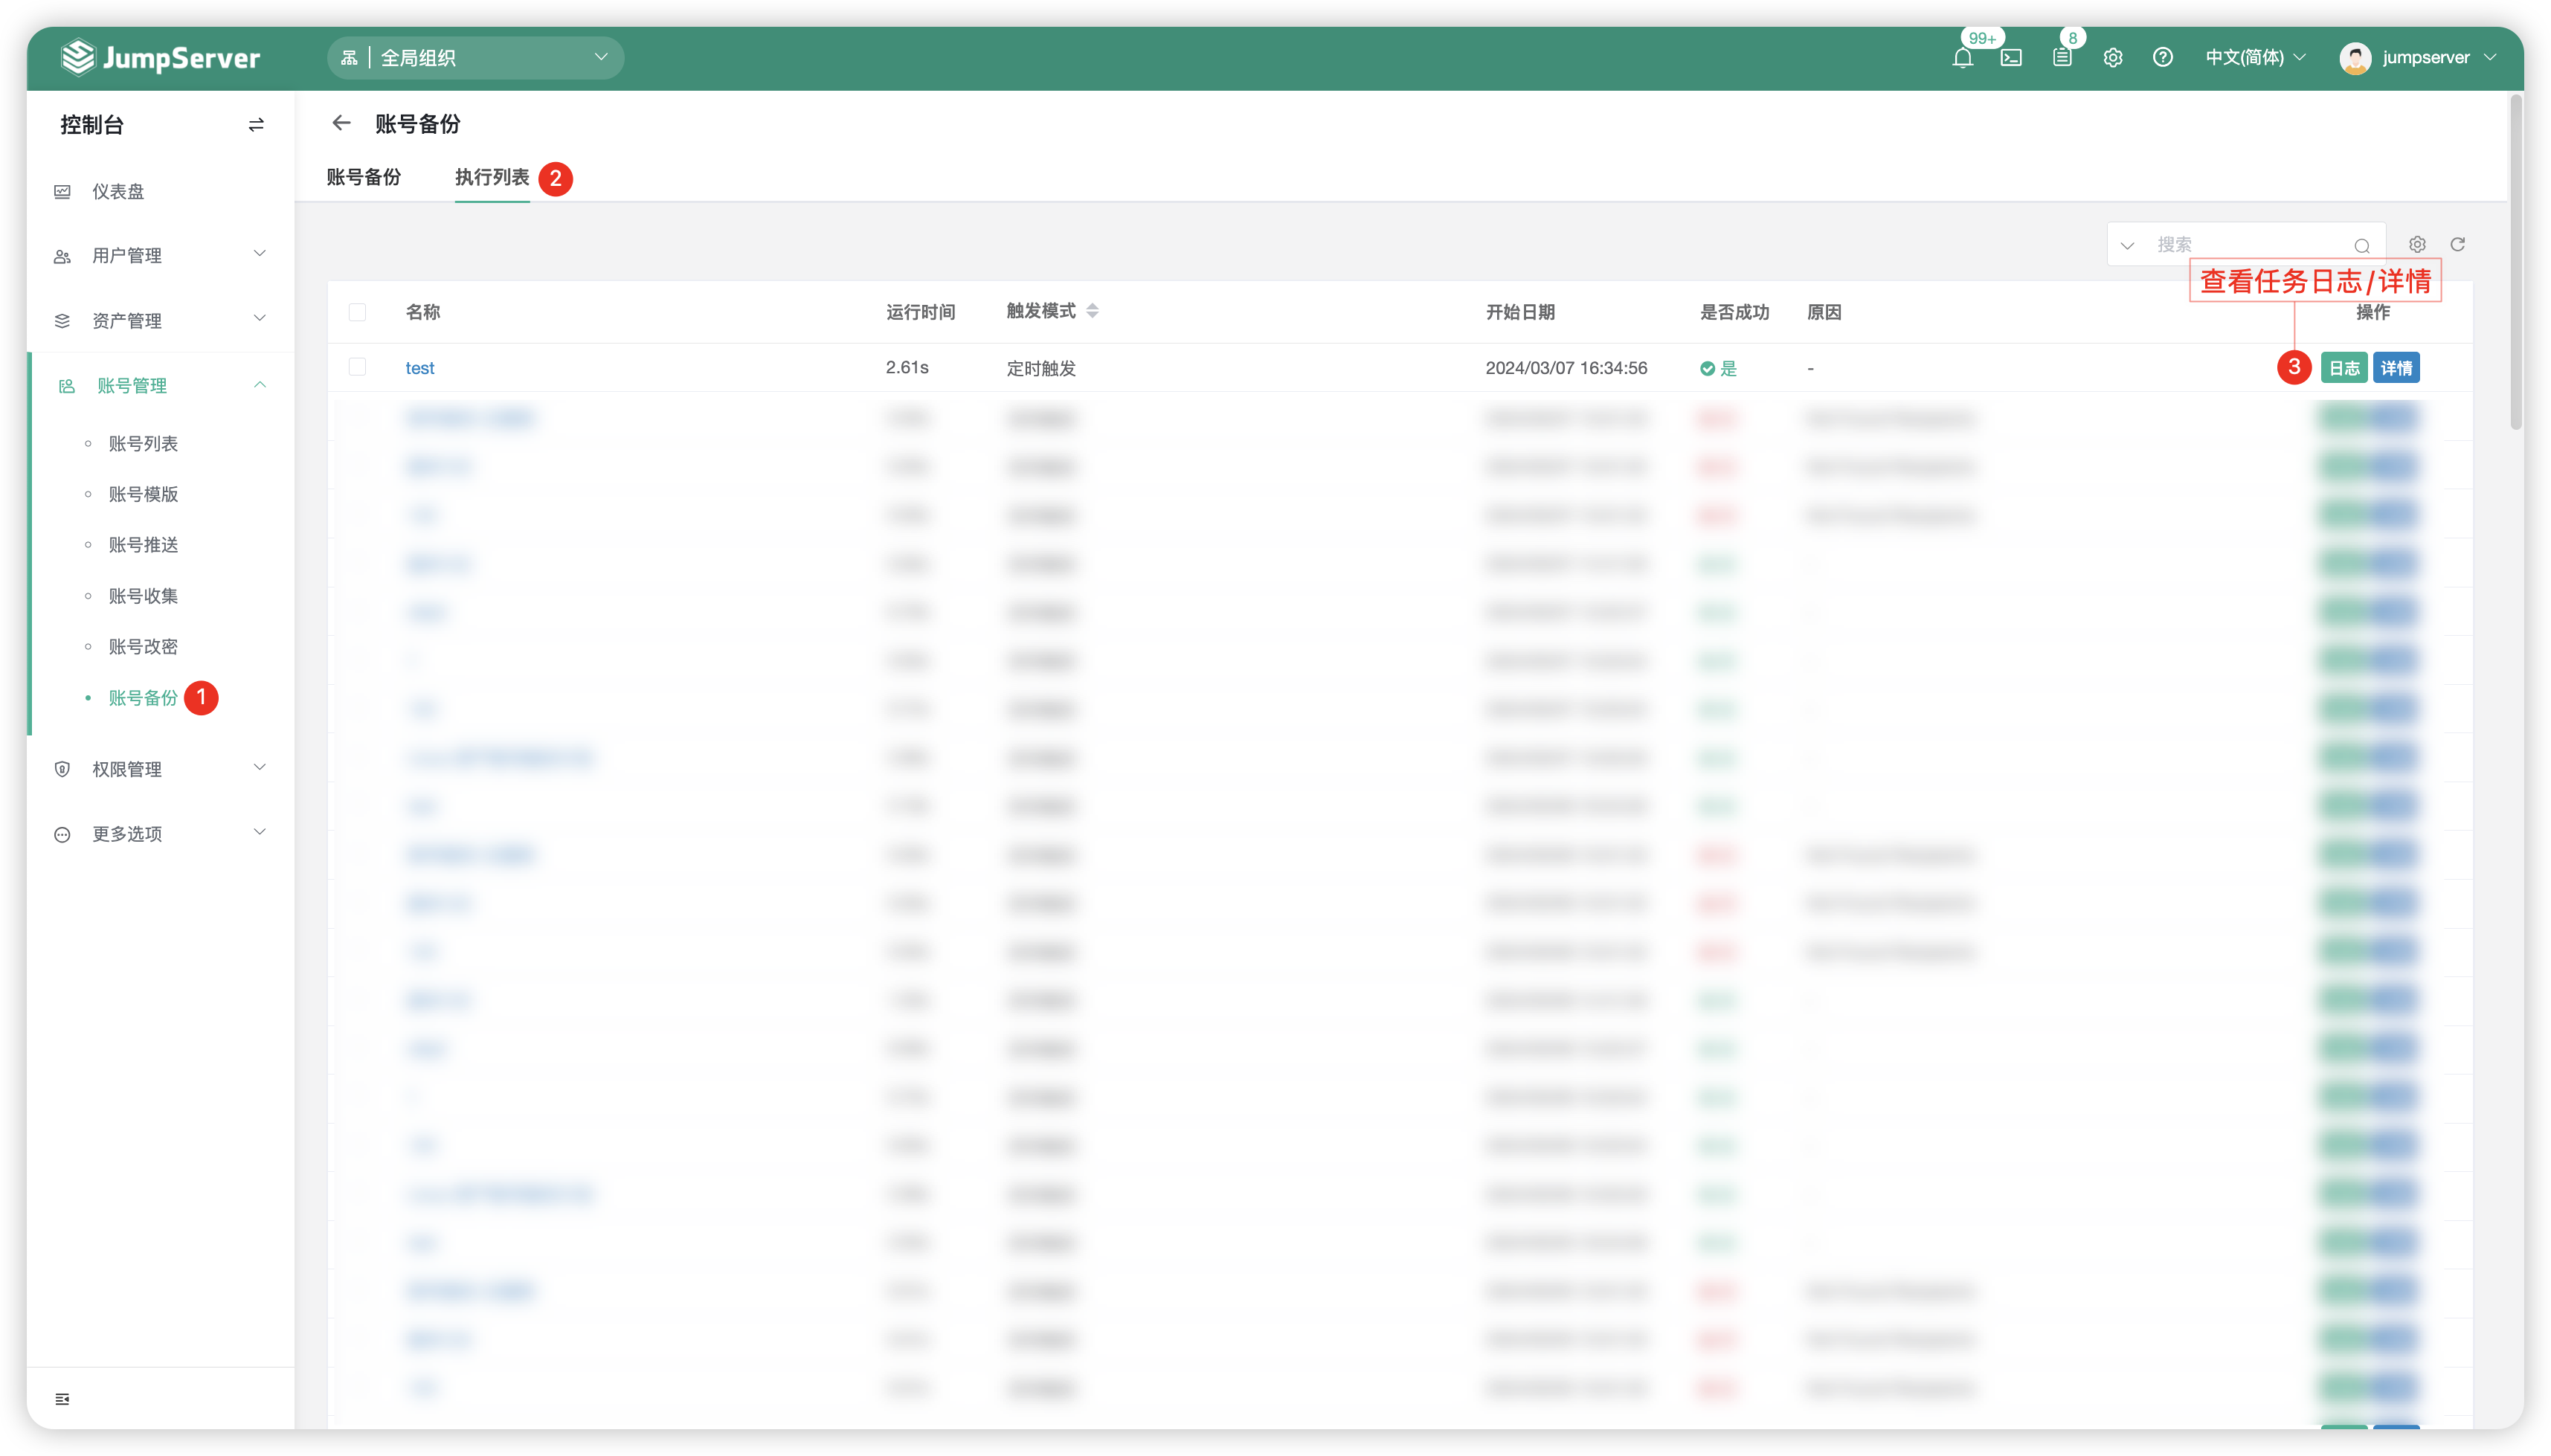Open the jumpserver user dropdown
The width and height of the screenshot is (2551, 1456).
pyautogui.click(x=2438, y=58)
